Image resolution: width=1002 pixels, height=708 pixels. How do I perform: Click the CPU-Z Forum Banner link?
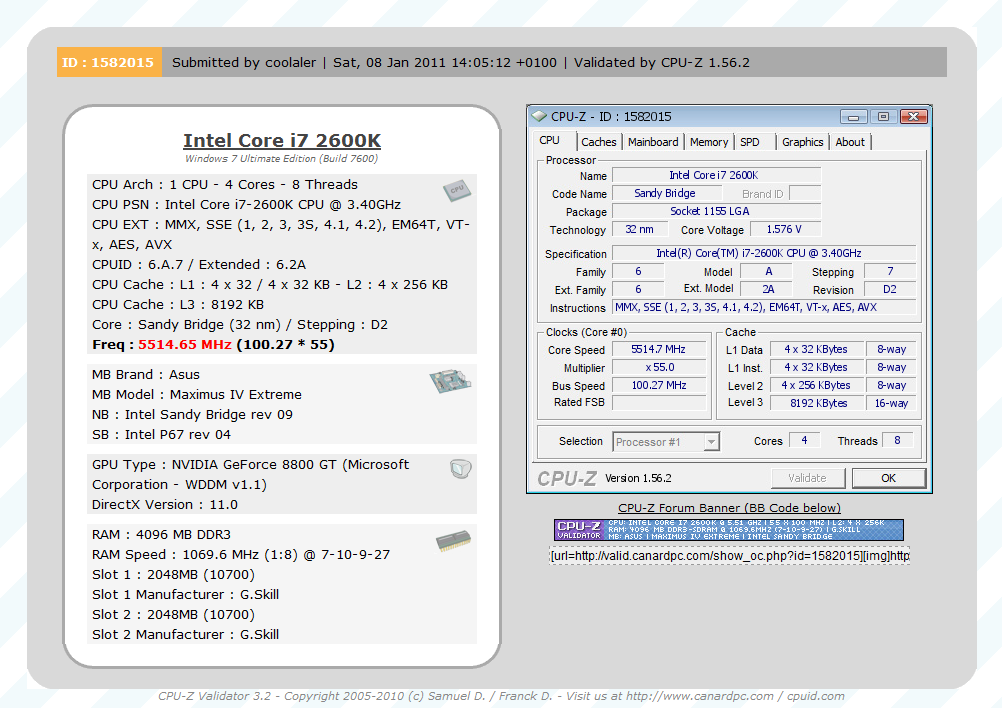coord(729,508)
